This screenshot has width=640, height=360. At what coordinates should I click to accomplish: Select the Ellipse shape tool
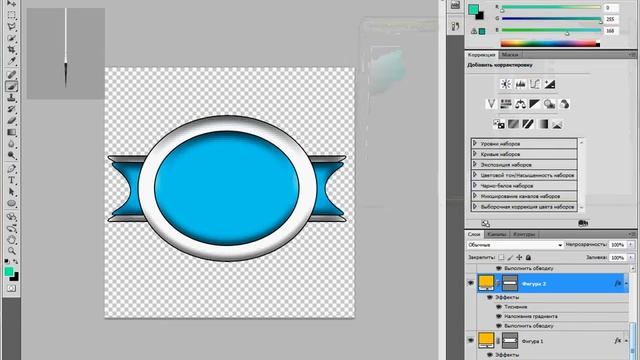11,203
